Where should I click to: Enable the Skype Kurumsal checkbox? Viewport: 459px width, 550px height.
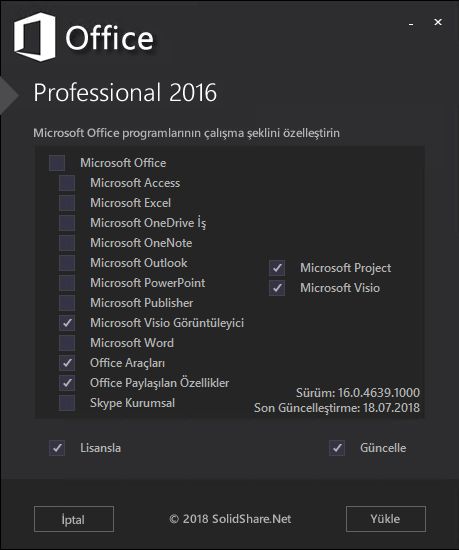(67, 403)
